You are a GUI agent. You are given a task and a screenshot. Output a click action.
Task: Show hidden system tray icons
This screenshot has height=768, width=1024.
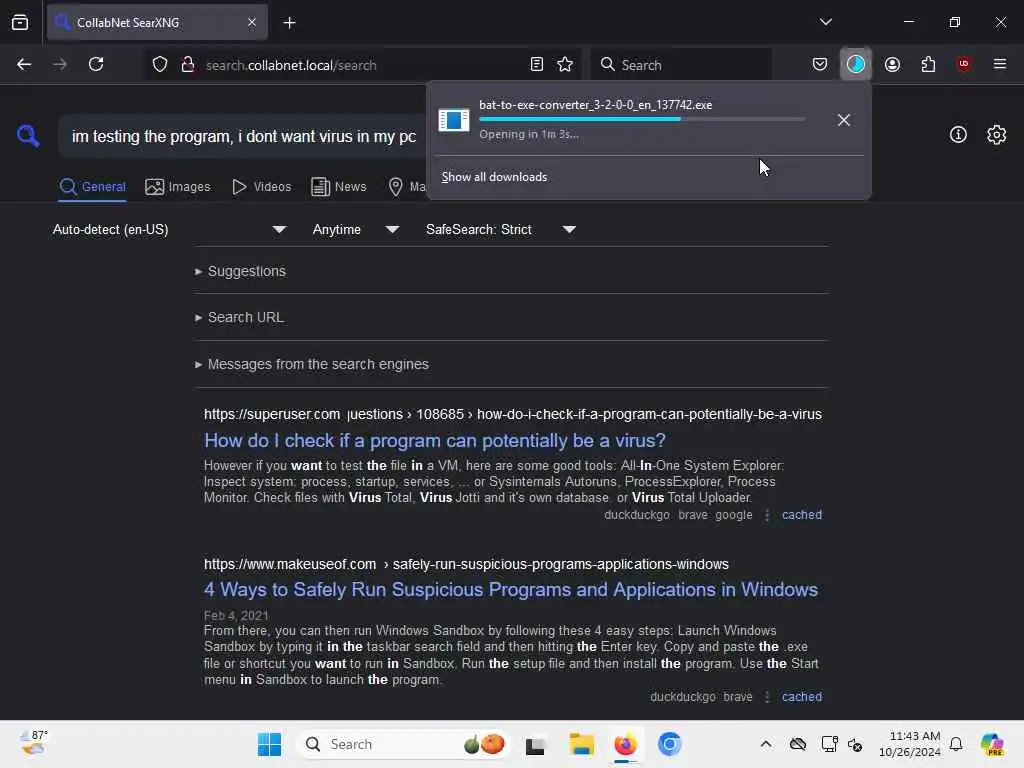pyautogui.click(x=766, y=744)
